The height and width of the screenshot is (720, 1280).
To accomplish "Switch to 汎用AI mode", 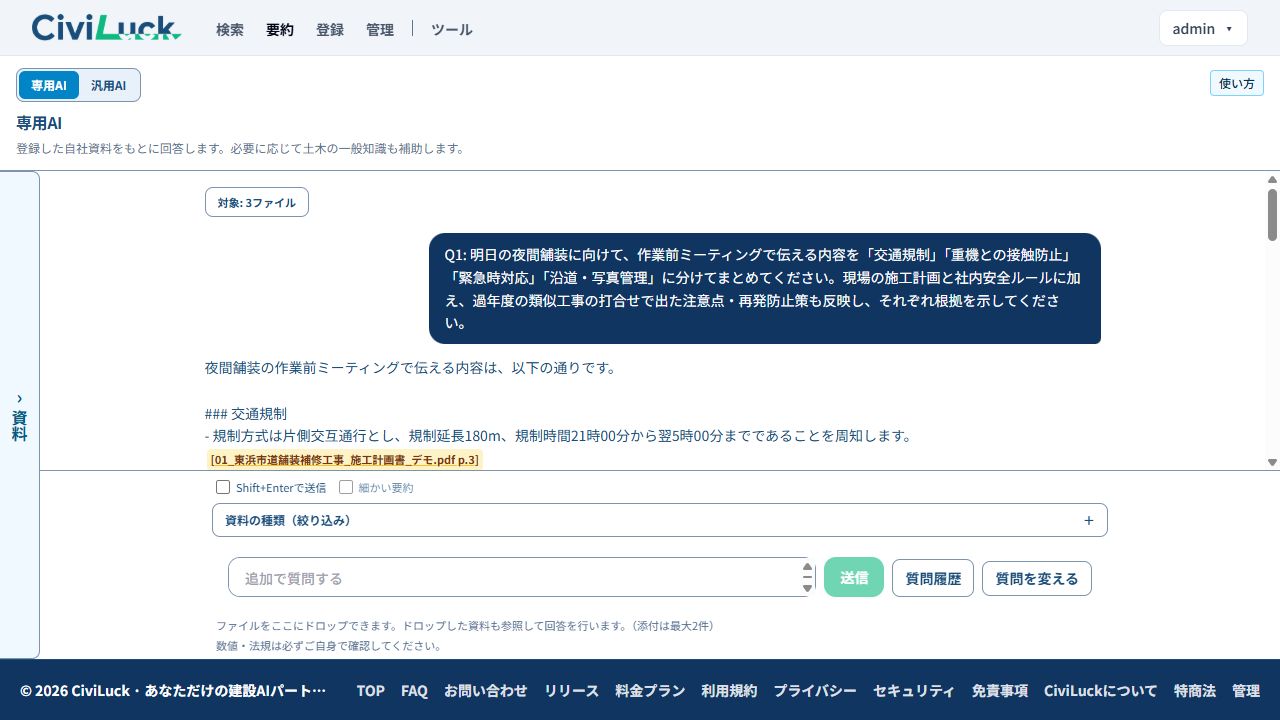I will (109, 85).
